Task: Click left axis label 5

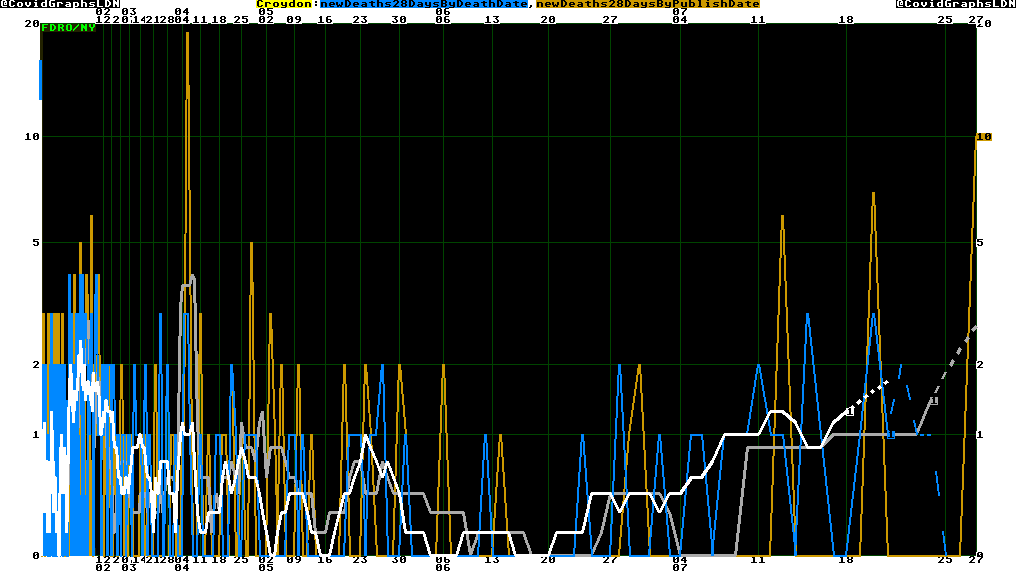Action: coord(36,243)
